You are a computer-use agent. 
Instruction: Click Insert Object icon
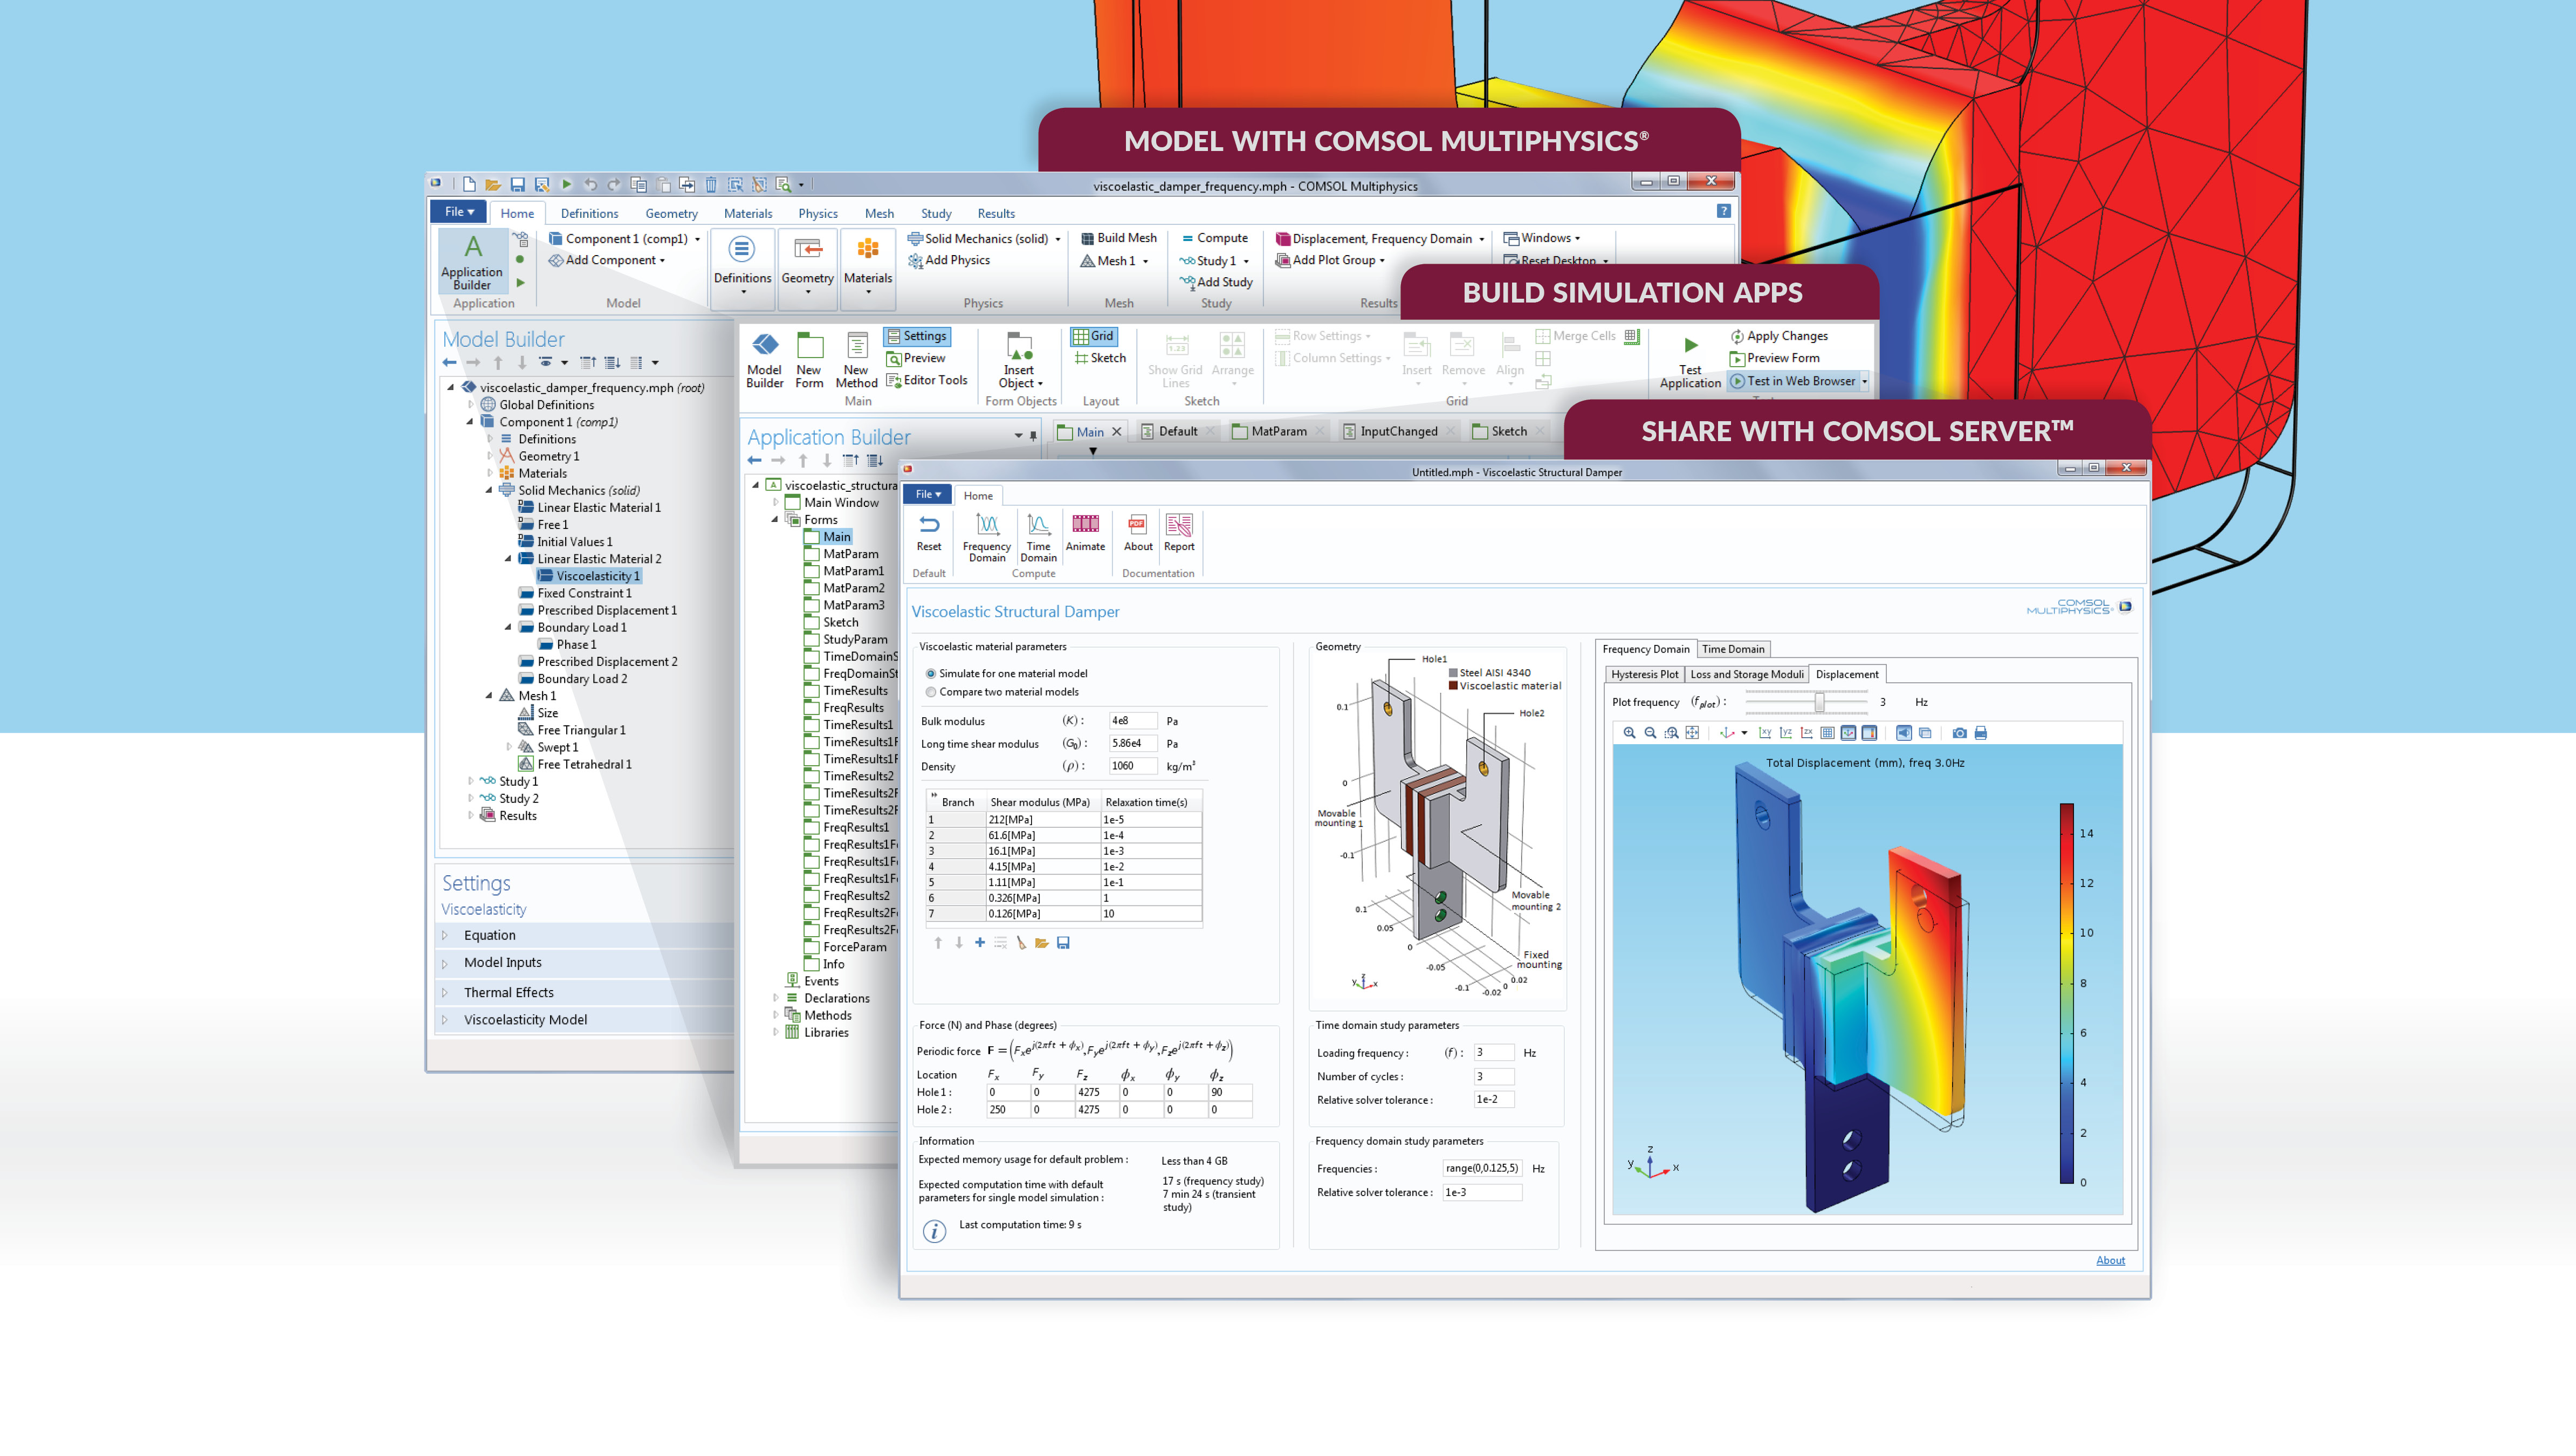(1019, 360)
